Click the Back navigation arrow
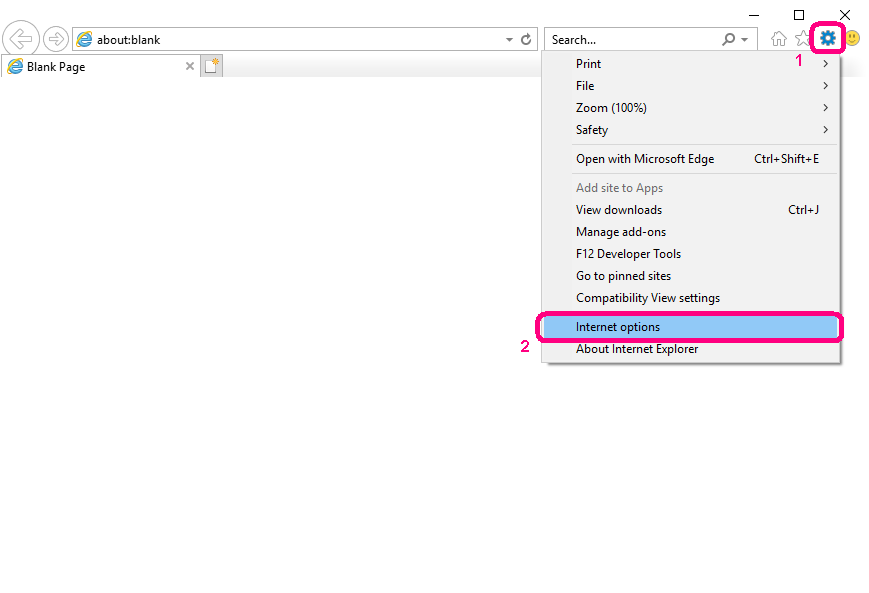The image size is (869, 593). coord(21,39)
